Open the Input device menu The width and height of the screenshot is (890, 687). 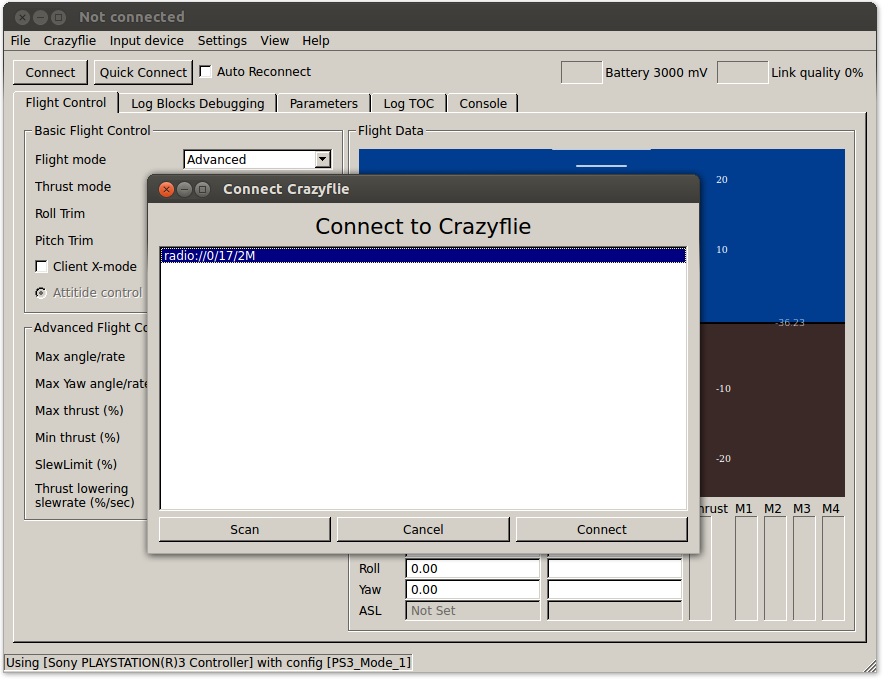tap(146, 41)
